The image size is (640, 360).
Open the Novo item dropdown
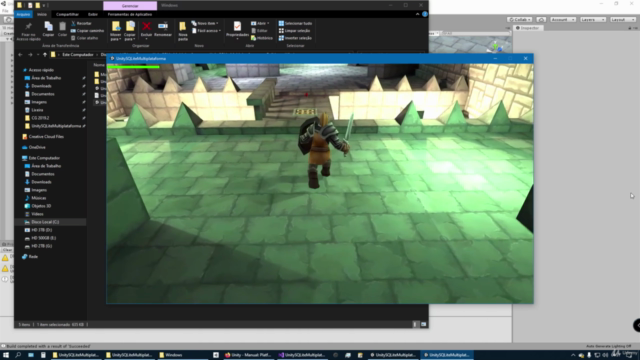click(x=205, y=23)
